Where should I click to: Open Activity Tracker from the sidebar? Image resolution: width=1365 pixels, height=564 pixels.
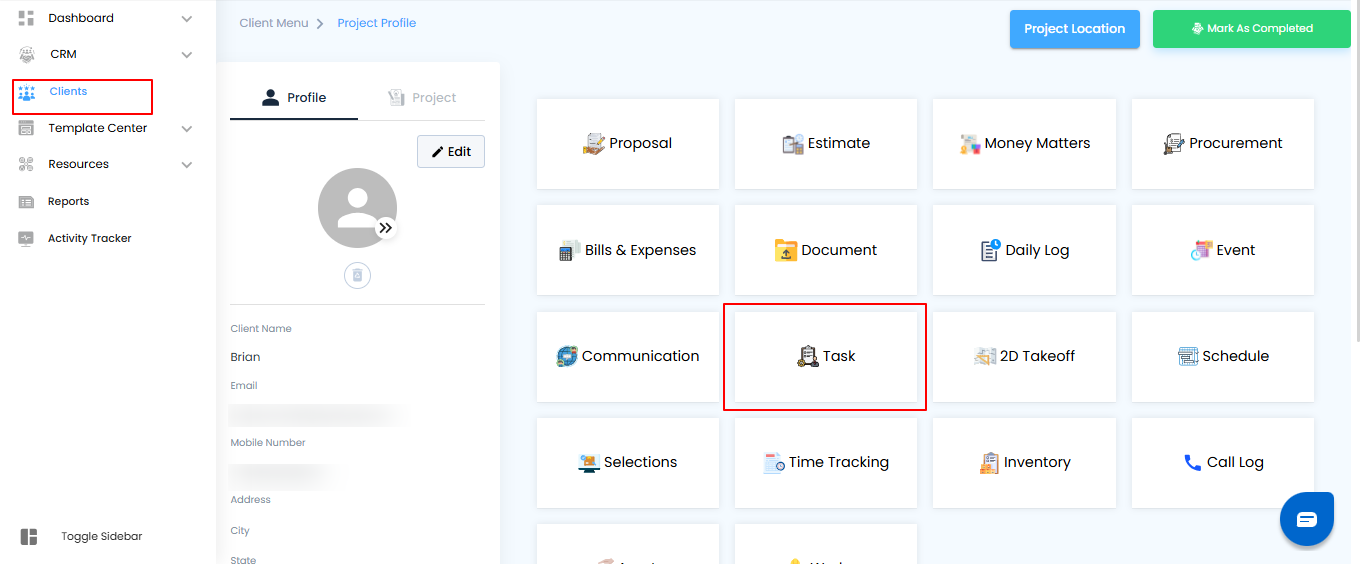[x=90, y=239]
